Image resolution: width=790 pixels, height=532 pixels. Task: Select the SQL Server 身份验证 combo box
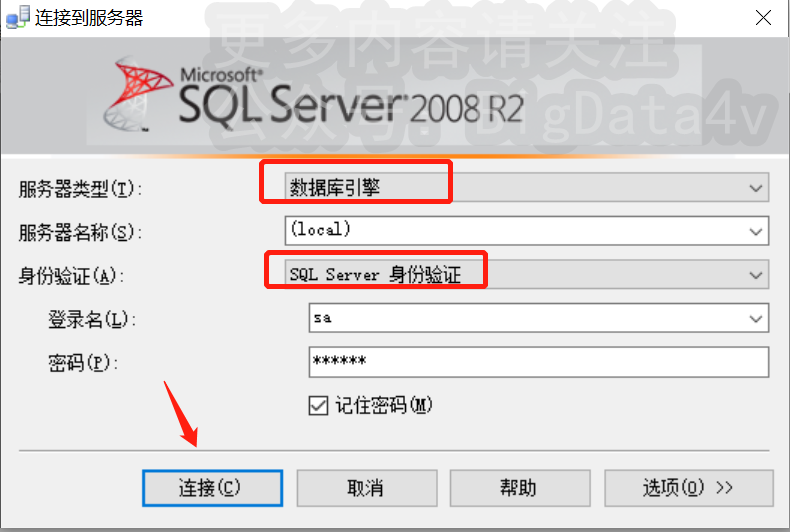(x=526, y=275)
